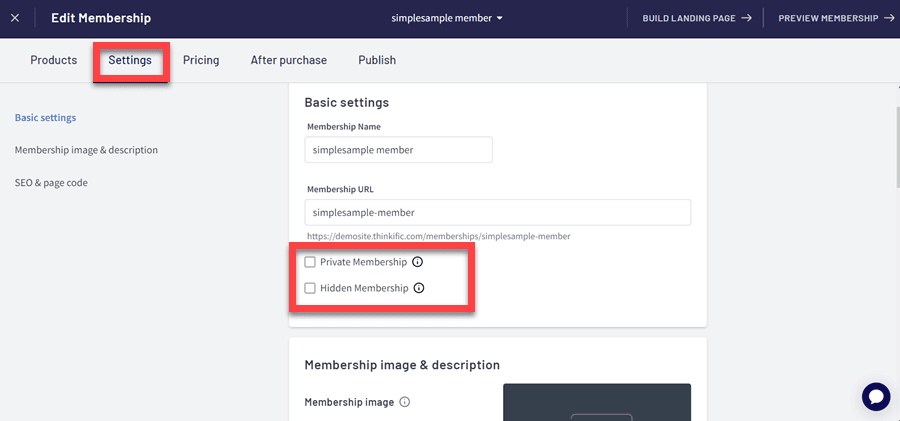
Task: Switch to the Products tab
Action: (x=54, y=60)
